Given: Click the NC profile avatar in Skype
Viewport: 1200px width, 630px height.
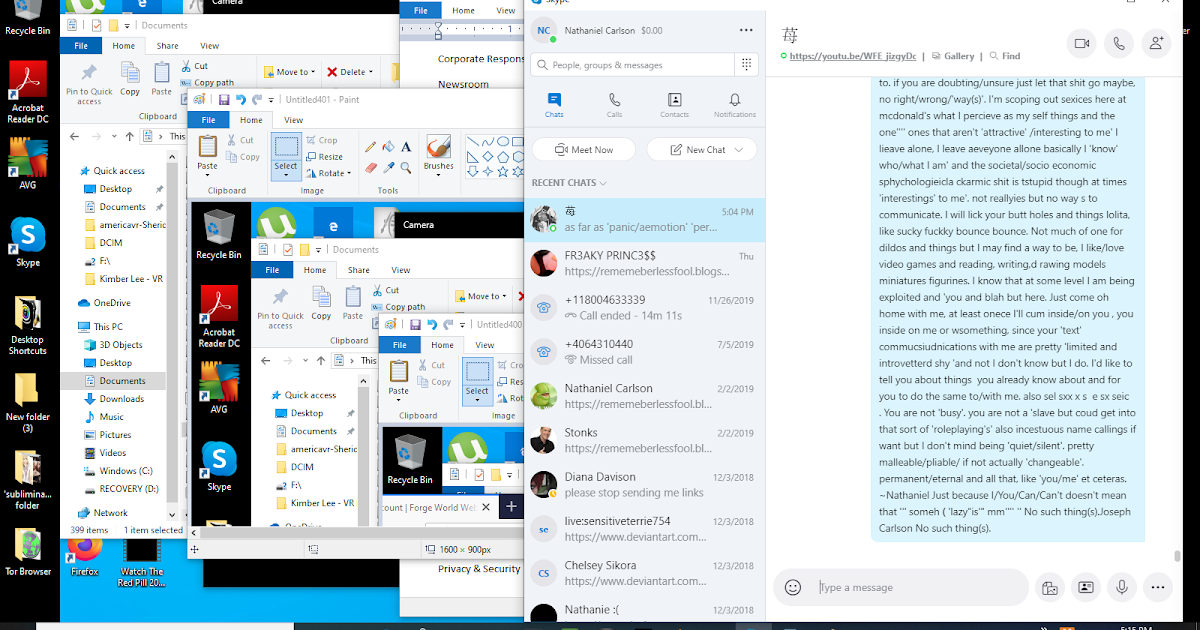Looking at the screenshot, I should click(x=544, y=30).
